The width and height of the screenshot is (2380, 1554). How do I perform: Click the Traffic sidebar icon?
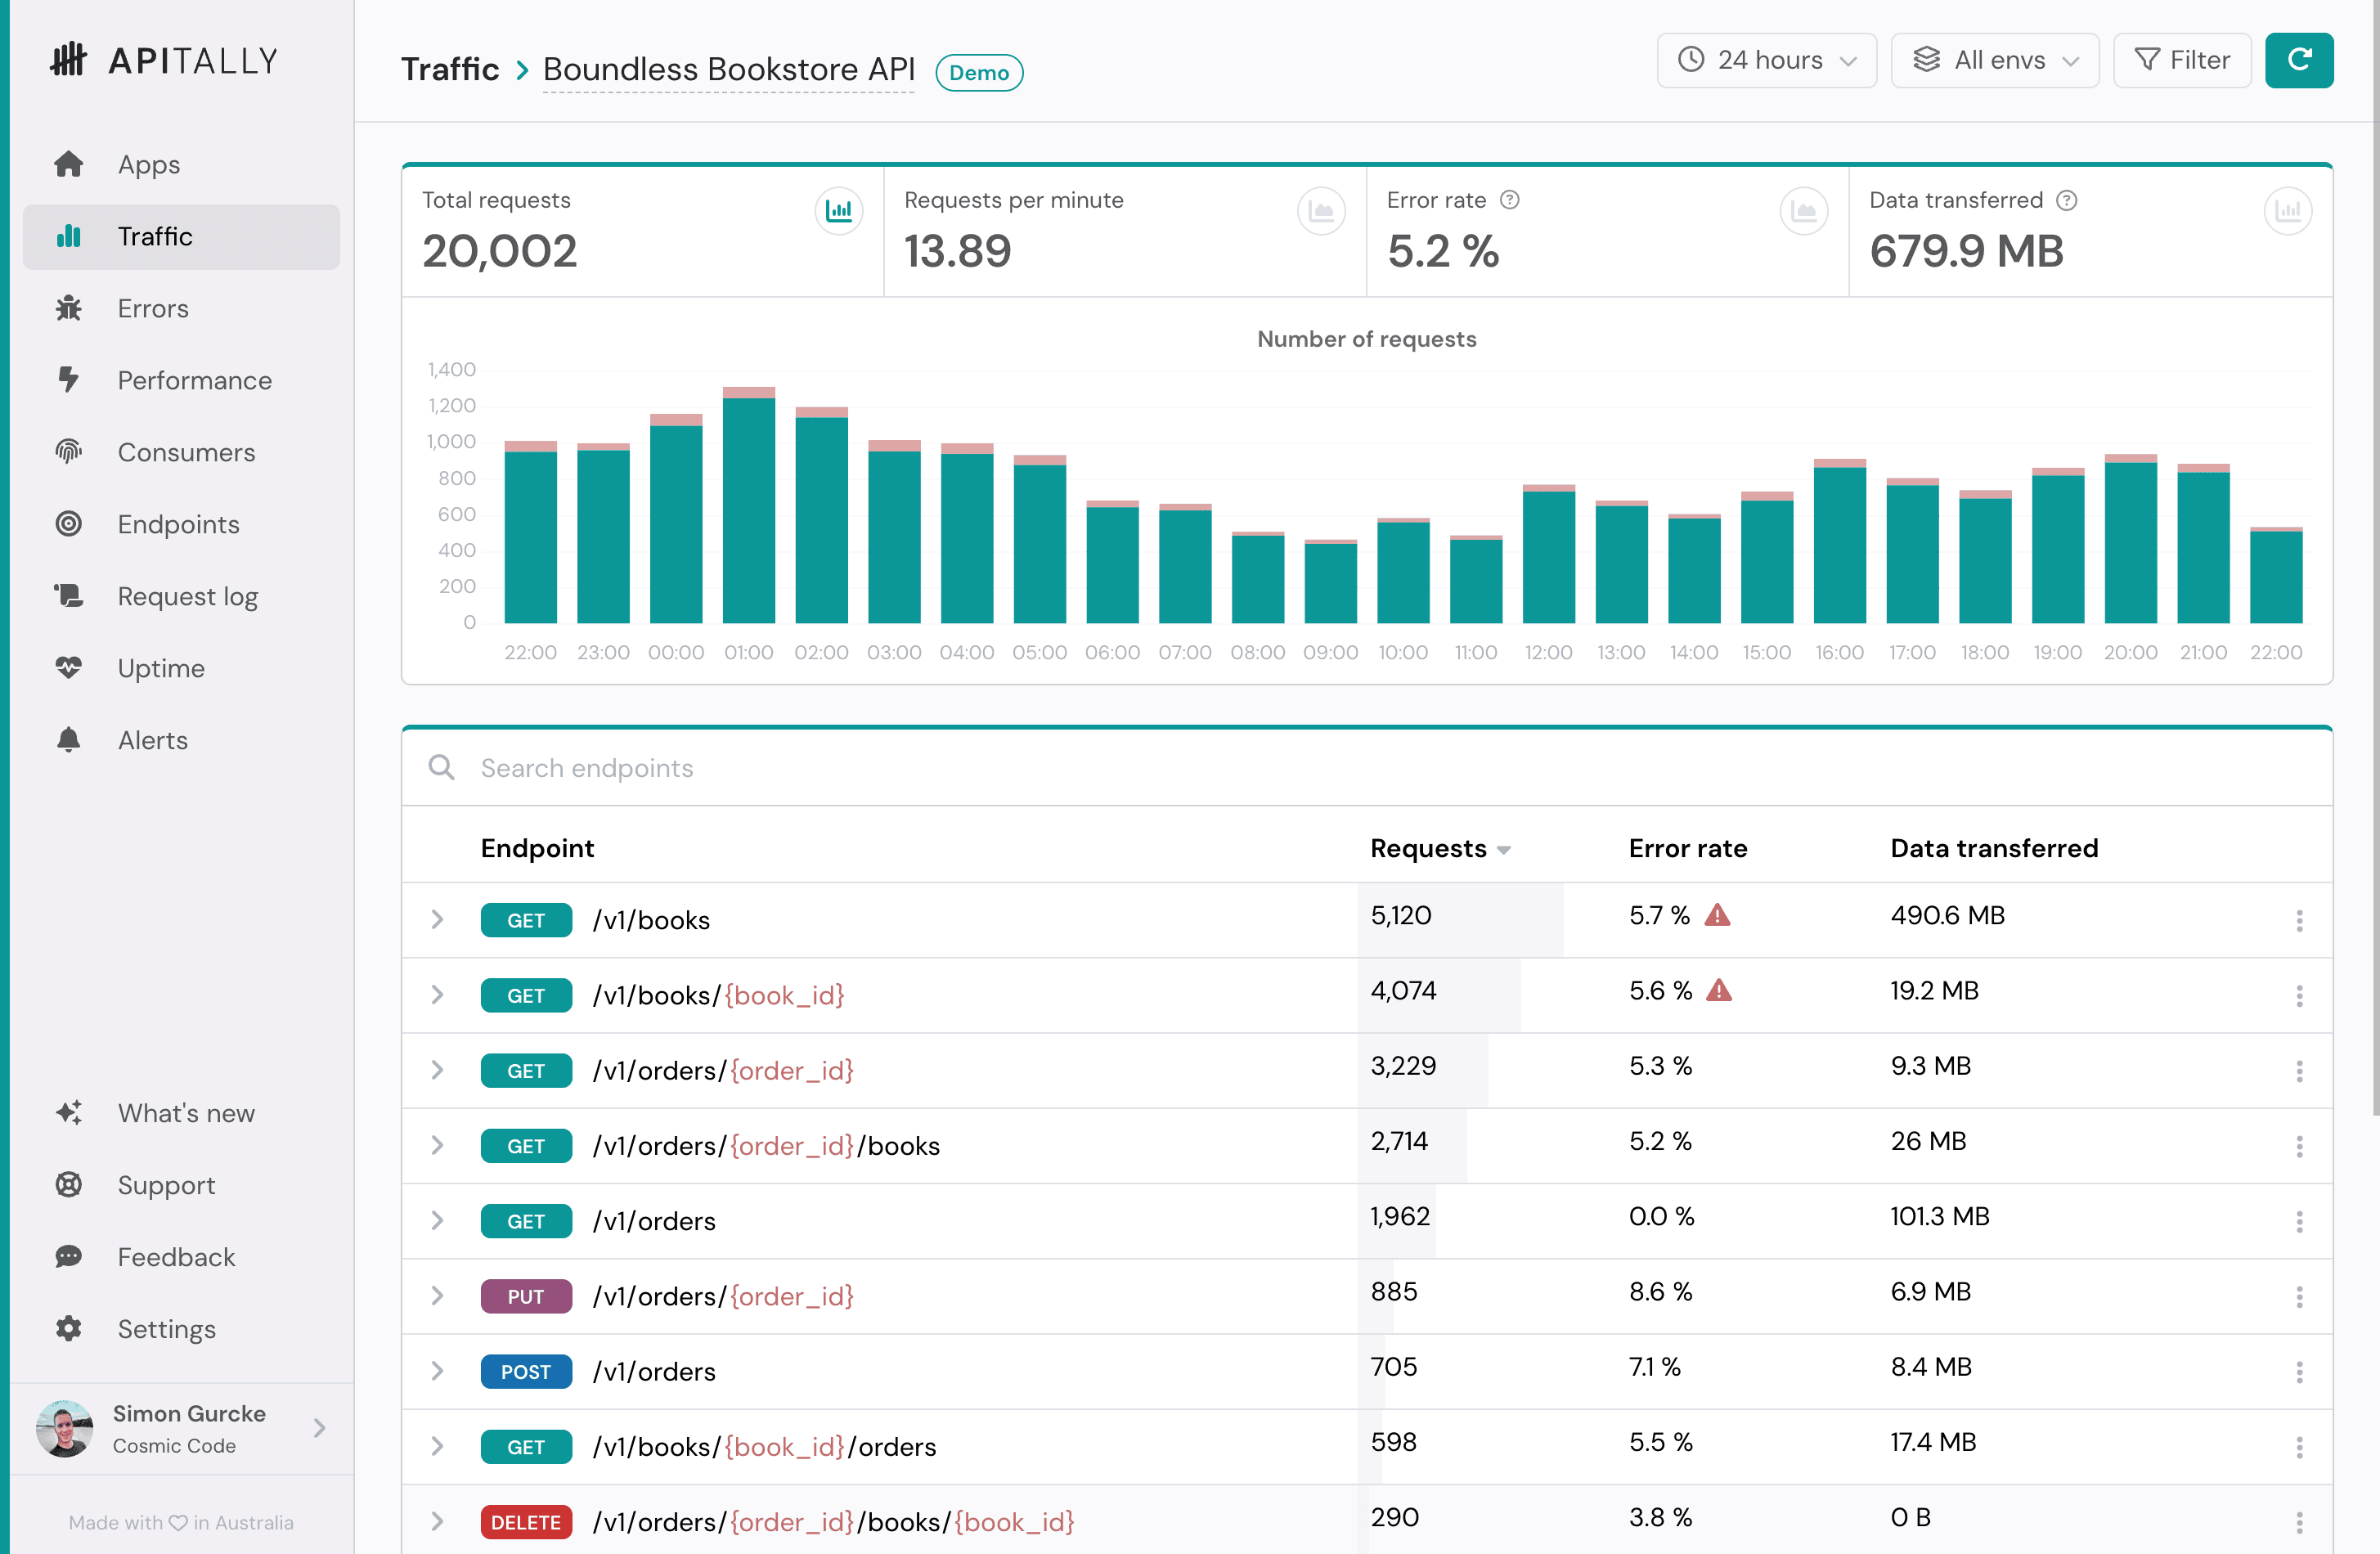pos(70,236)
